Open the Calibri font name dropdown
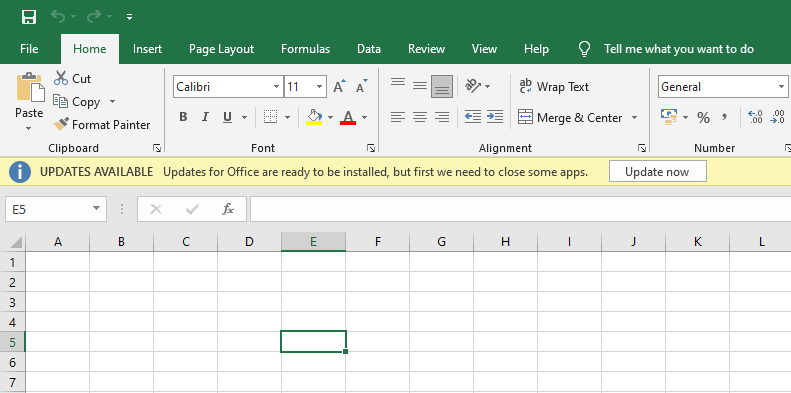Screen dimensions: 791x393 tap(276, 87)
